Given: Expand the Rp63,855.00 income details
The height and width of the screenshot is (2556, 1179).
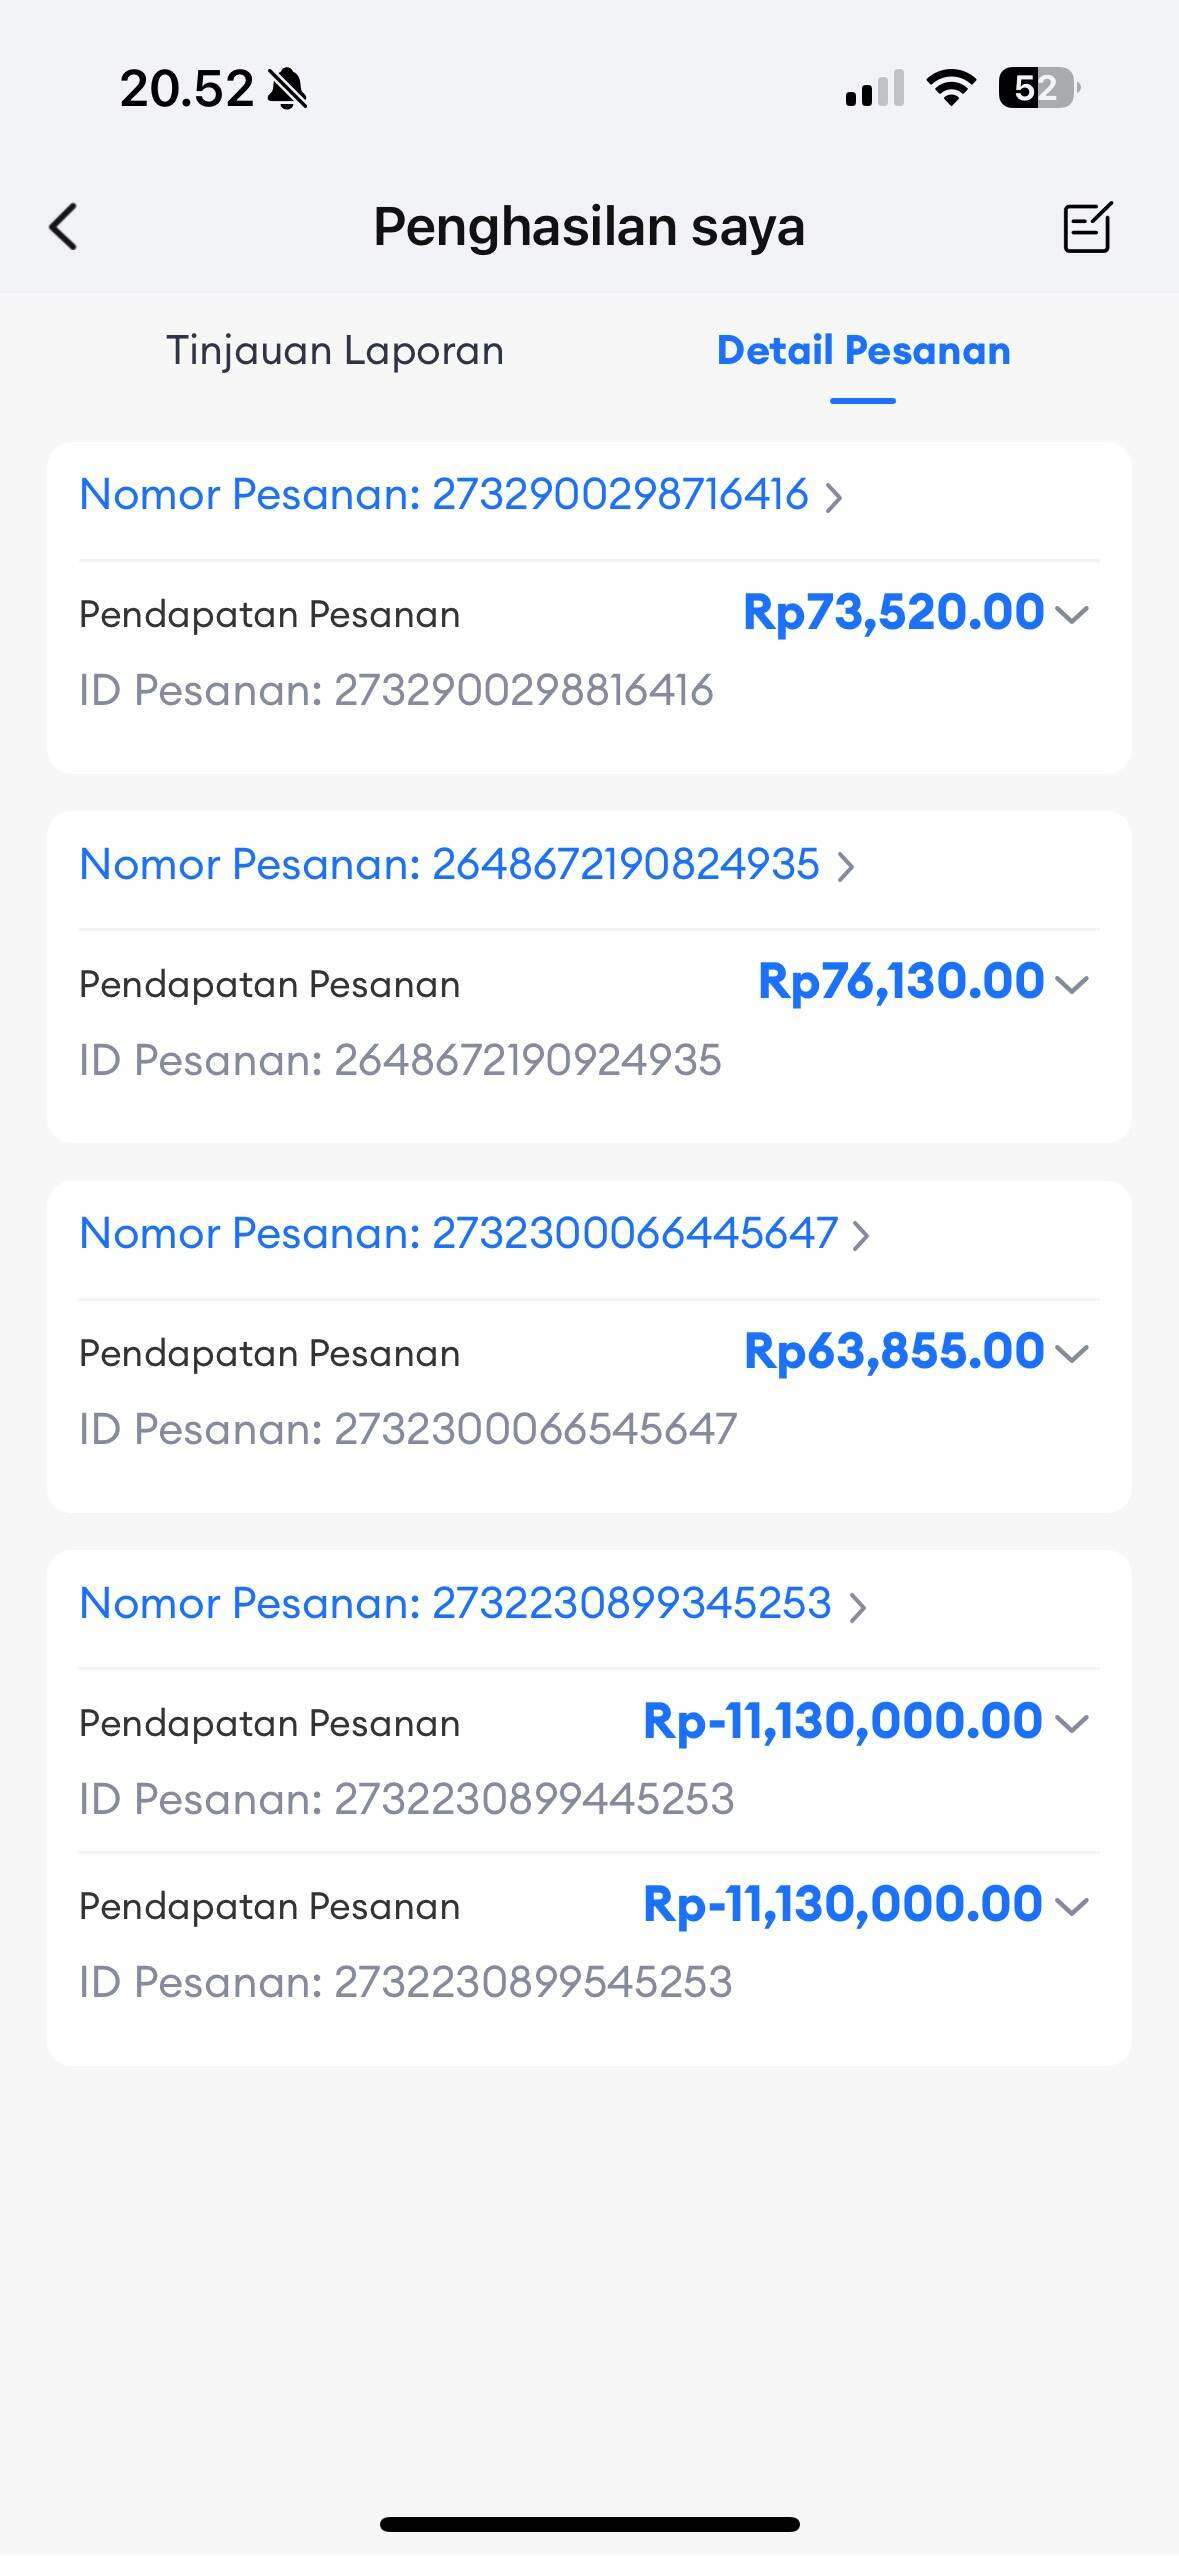Looking at the screenshot, I should (1071, 1353).
